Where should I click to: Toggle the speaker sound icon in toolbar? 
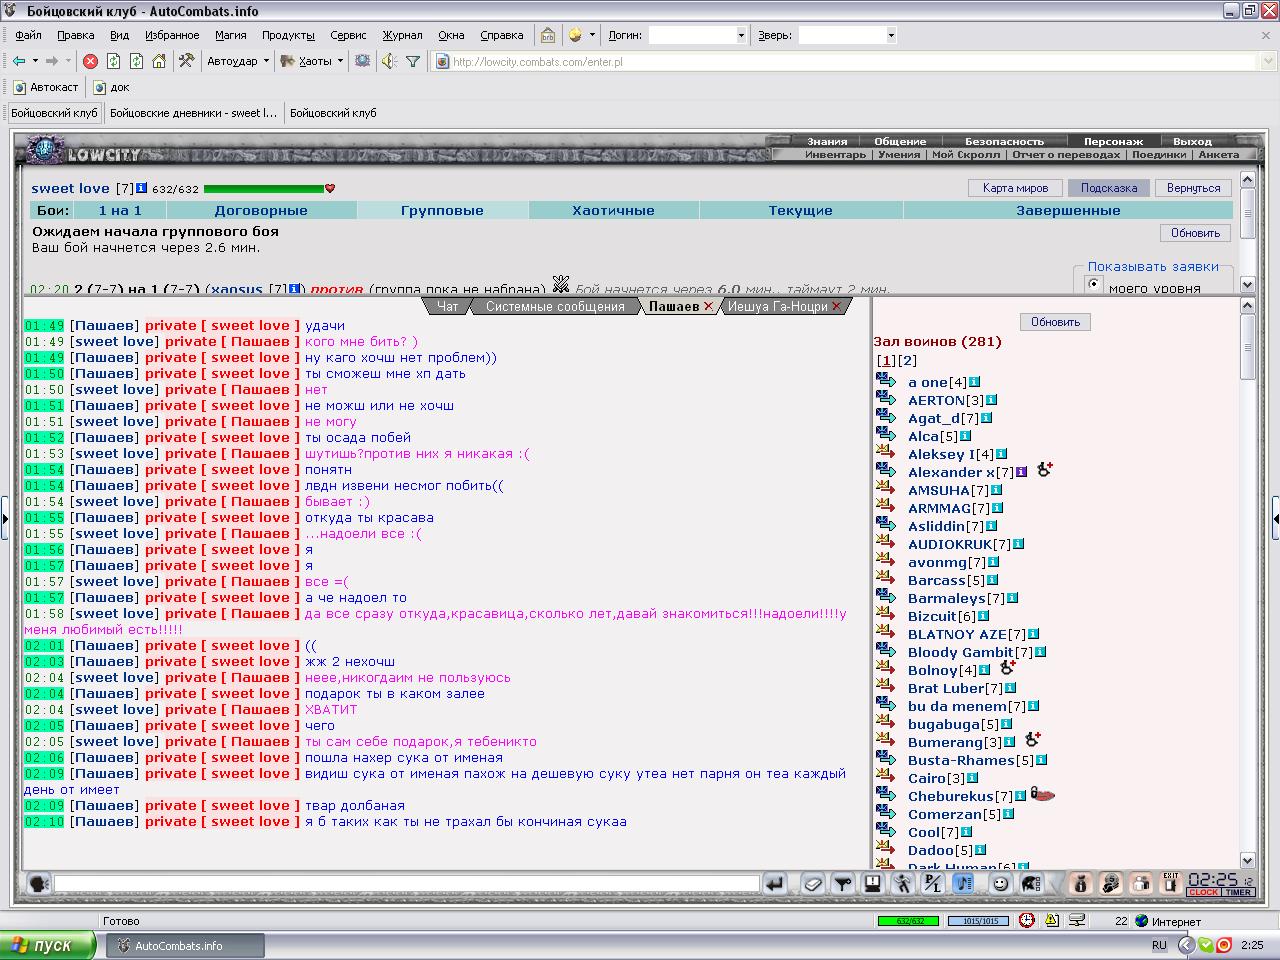click(389, 61)
